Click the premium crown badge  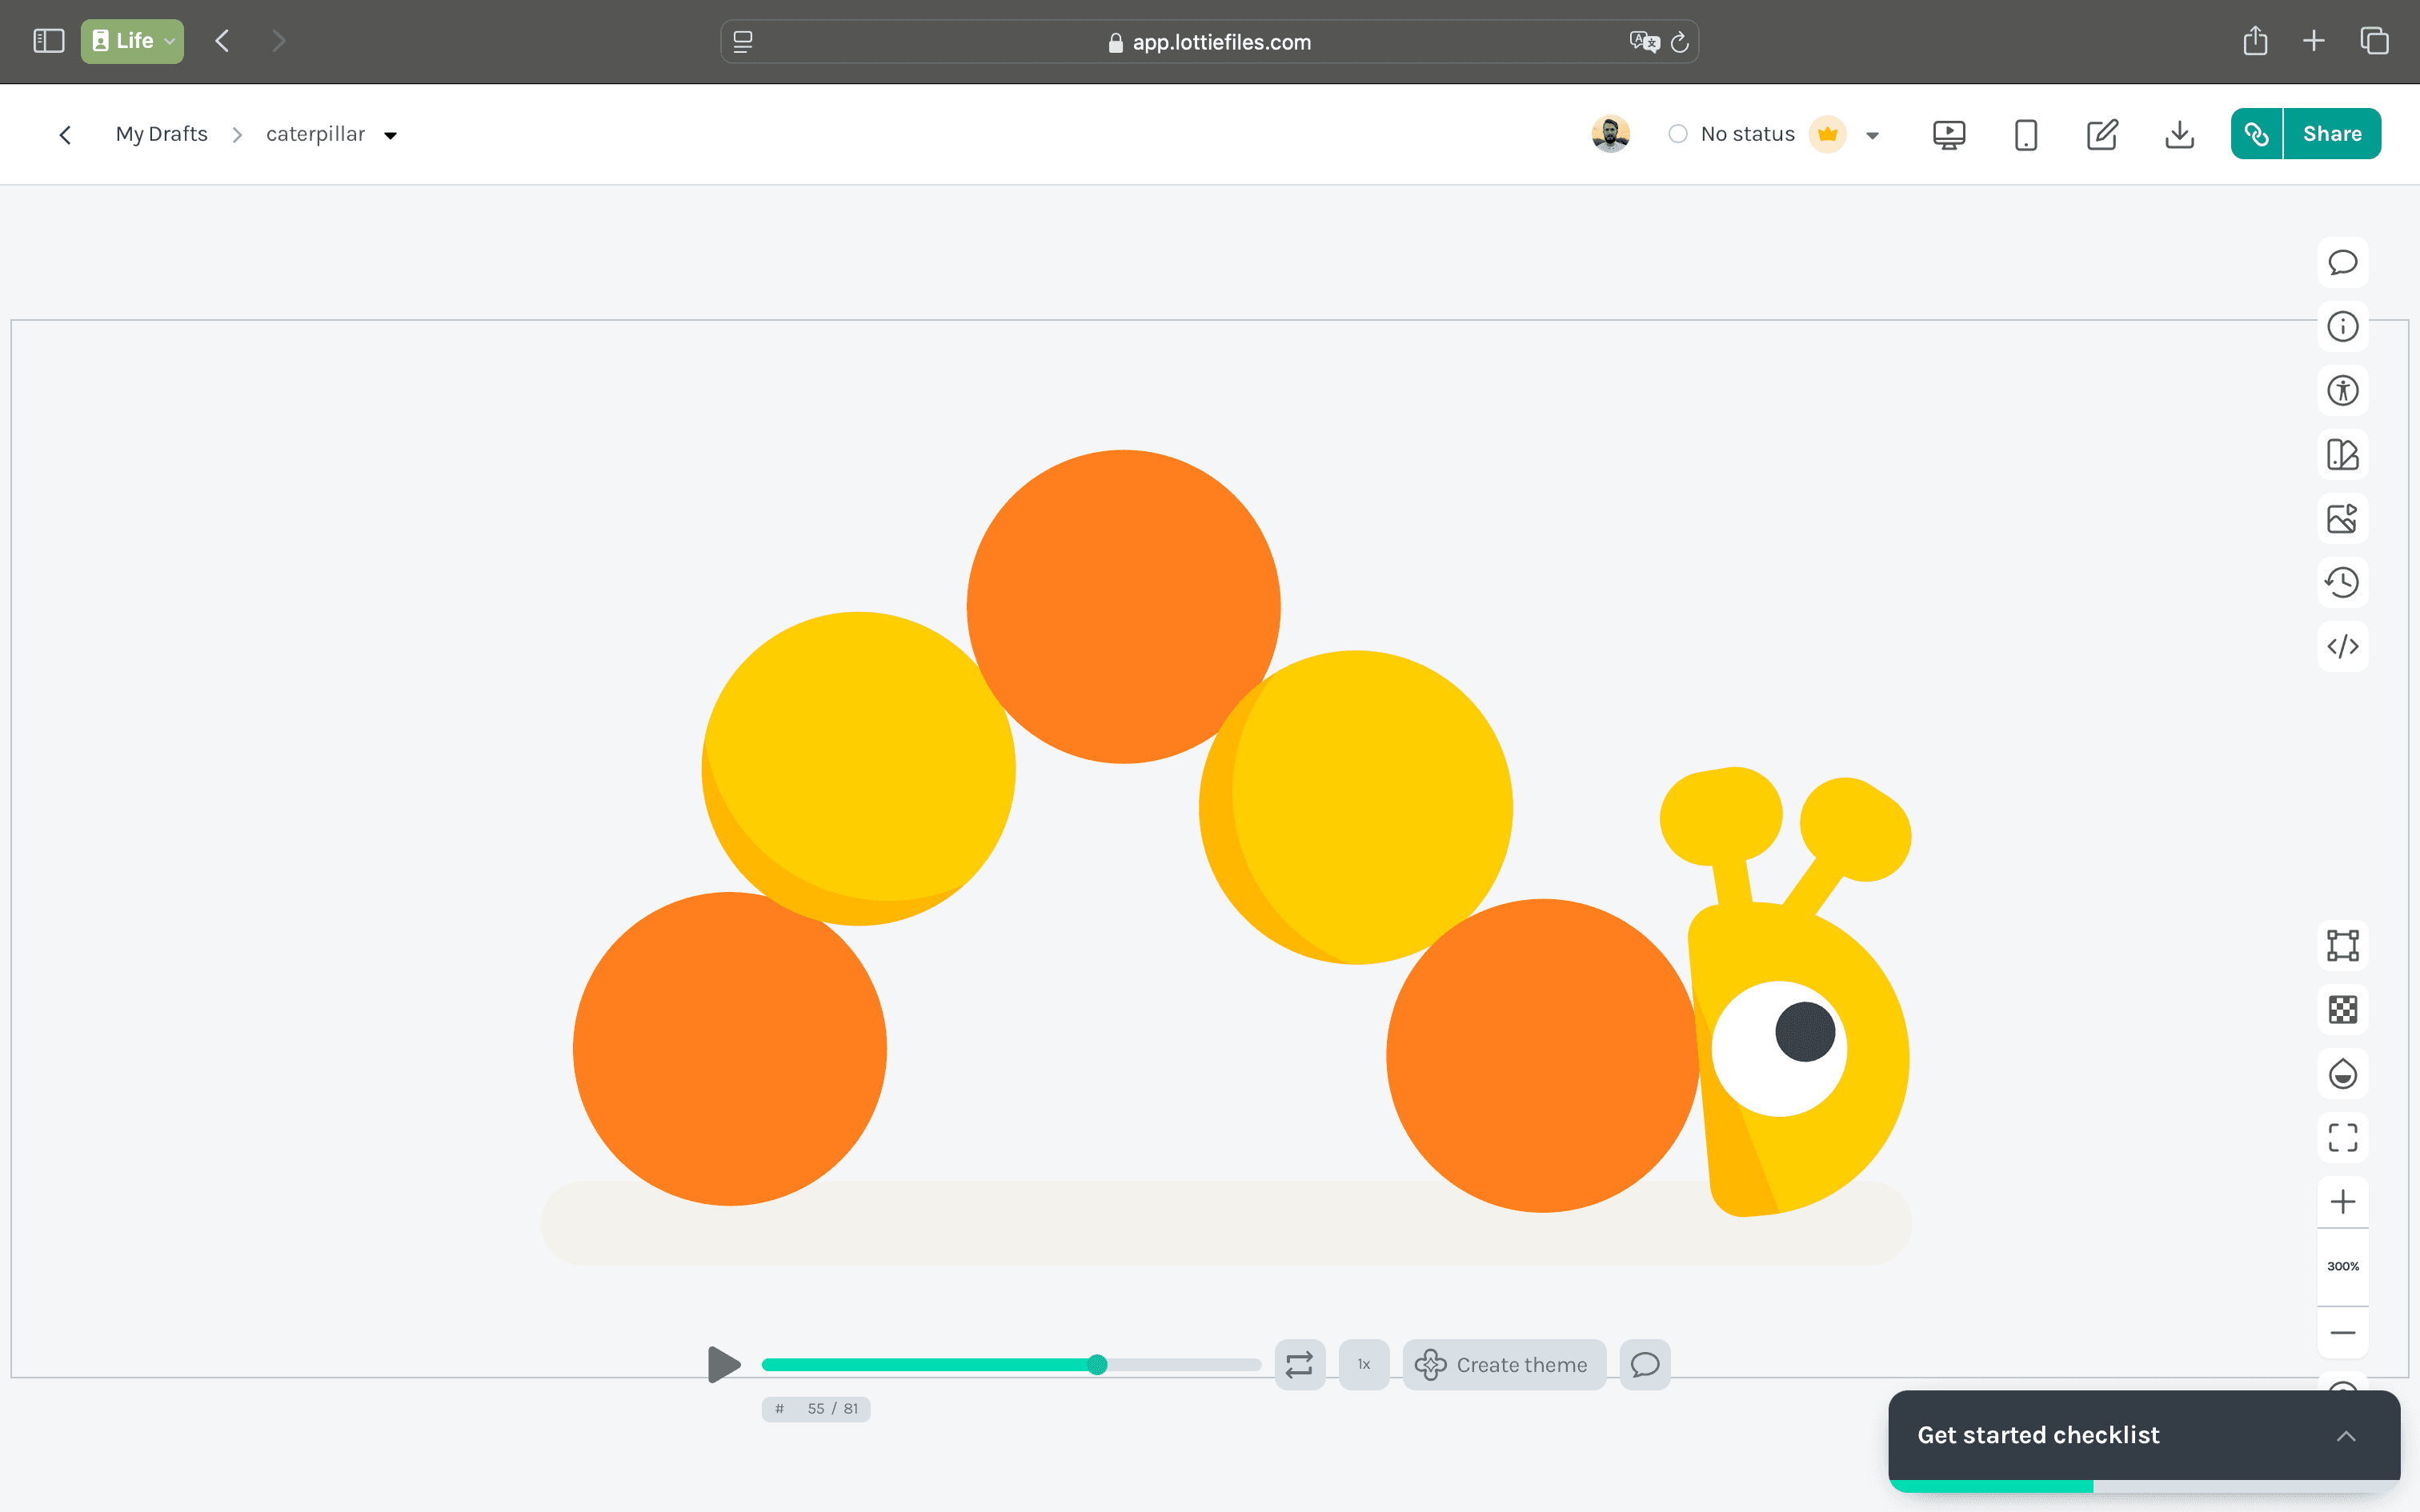pyautogui.click(x=1827, y=134)
